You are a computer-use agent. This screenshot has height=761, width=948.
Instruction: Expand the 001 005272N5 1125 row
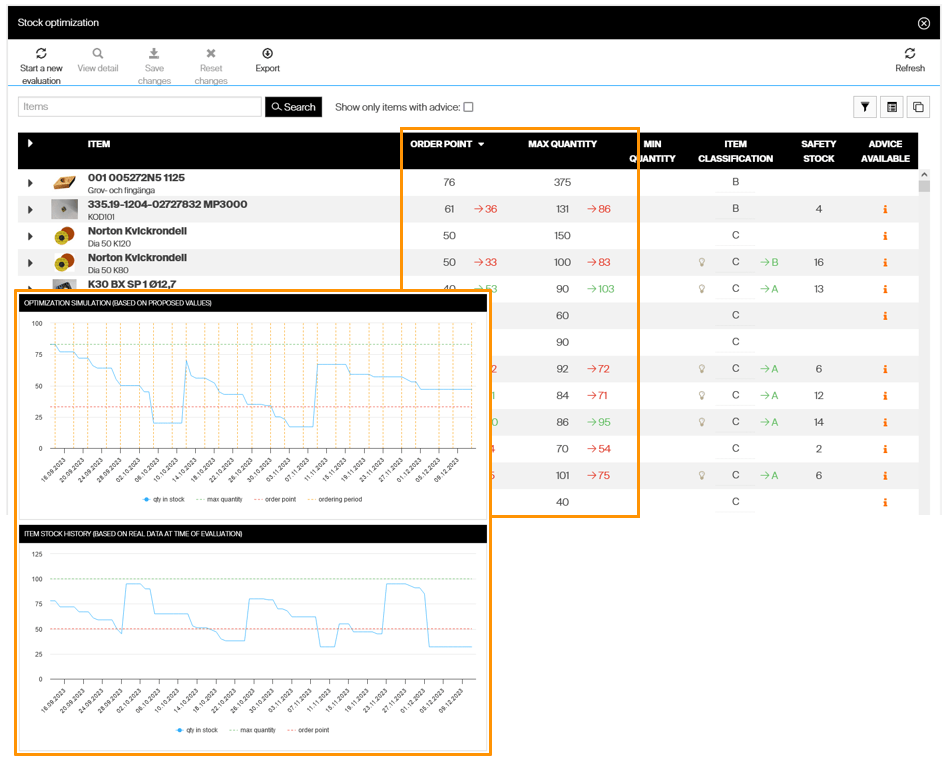coord(30,183)
